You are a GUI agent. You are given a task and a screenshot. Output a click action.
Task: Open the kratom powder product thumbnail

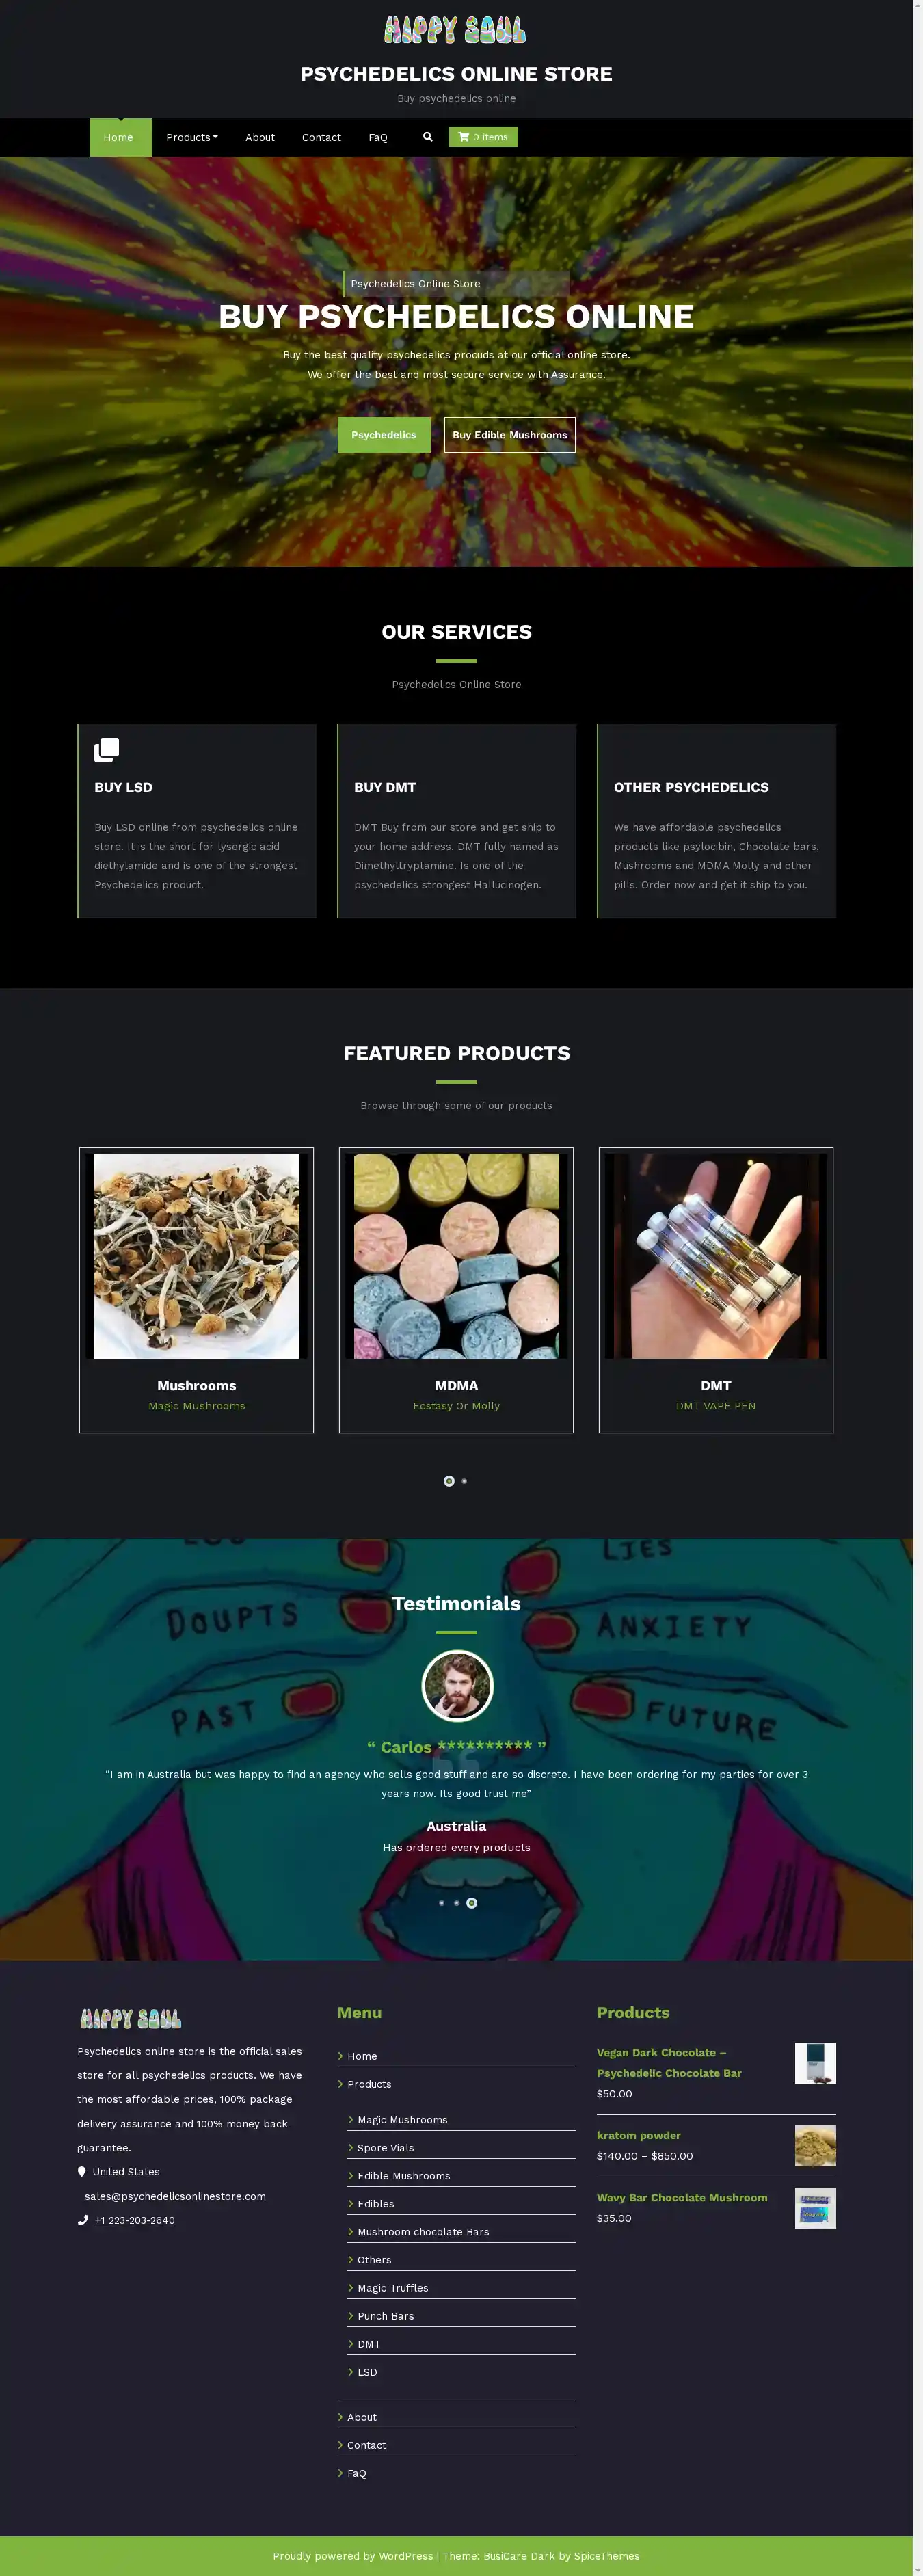(x=815, y=2146)
